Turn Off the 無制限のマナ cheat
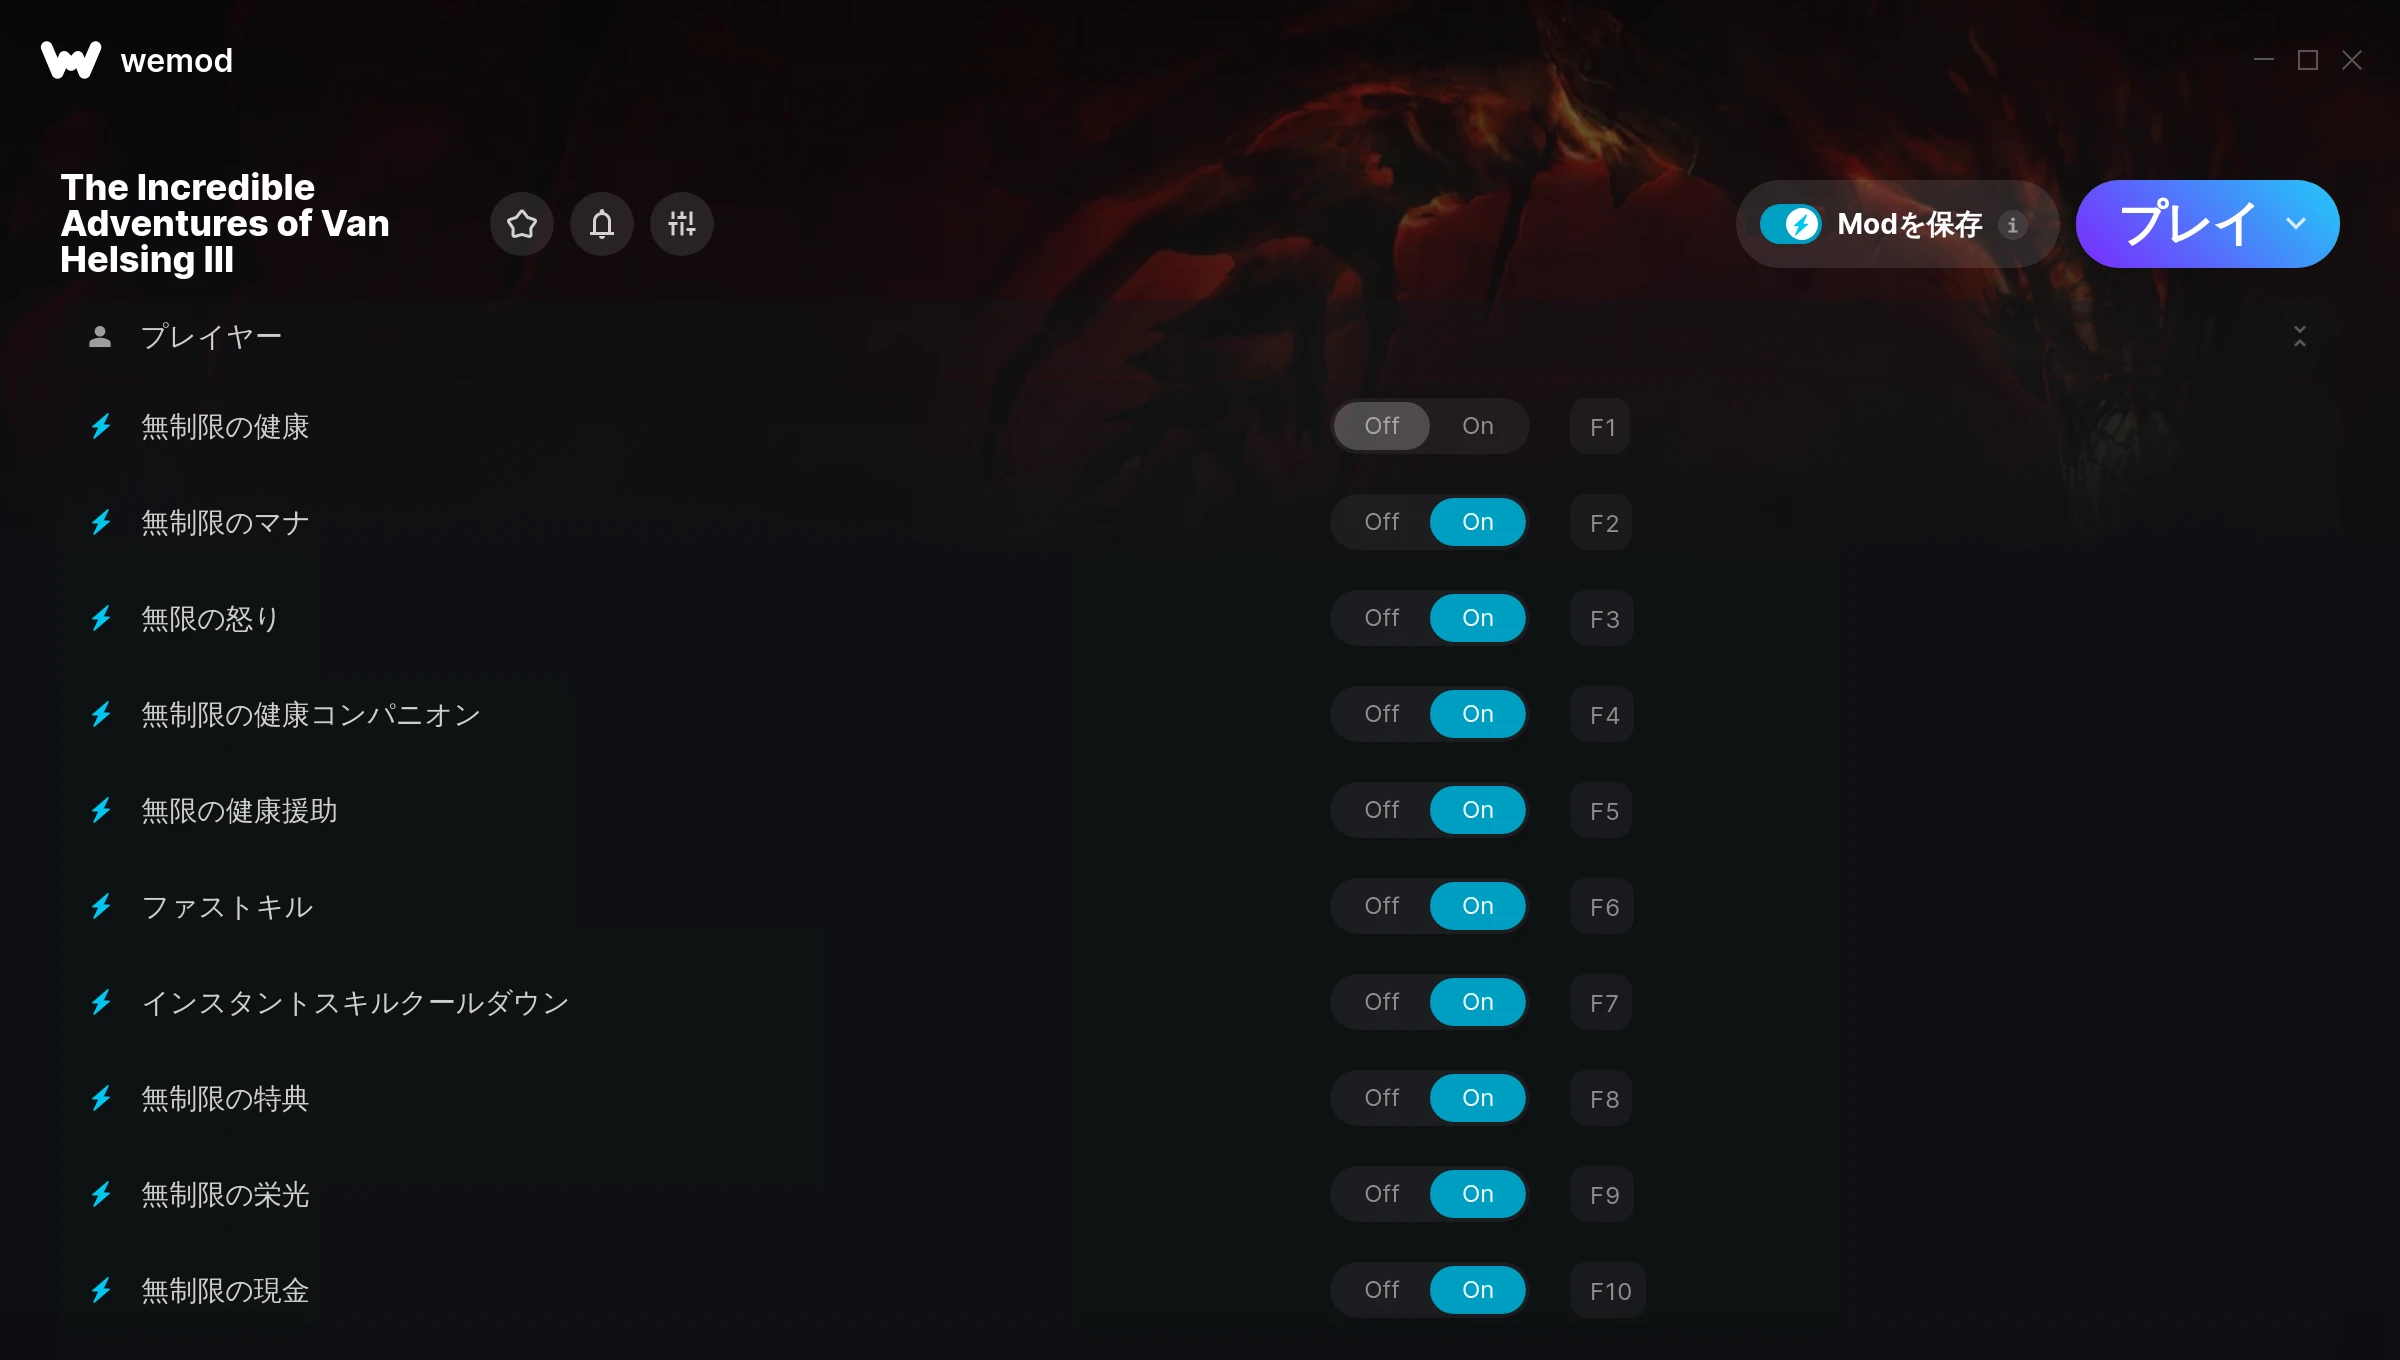The width and height of the screenshot is (2400, 1360). [1381, 522]
